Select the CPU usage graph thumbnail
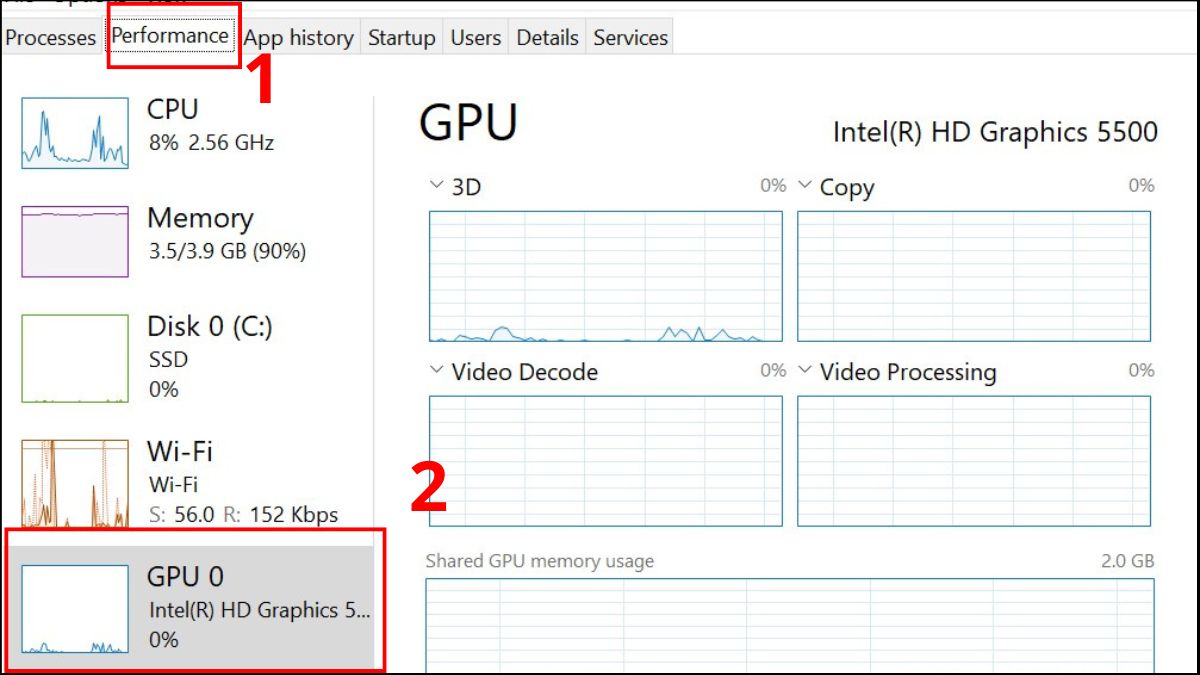Viewport: 1200px width, 675px height. click(x=75, y=132)
